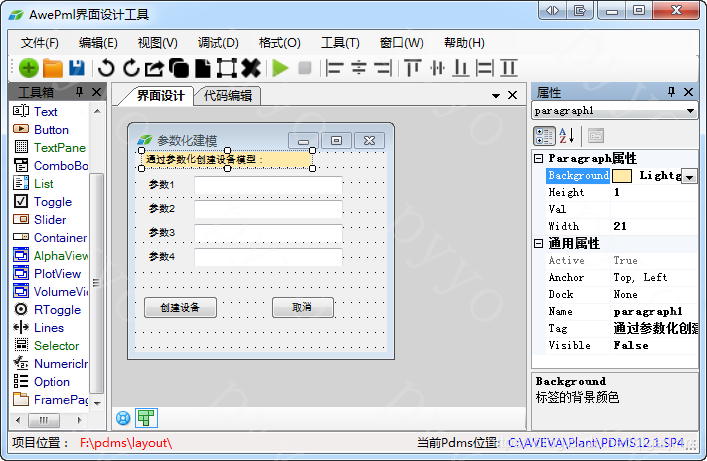Click the Delete X toolbar icon
707x461 pixels.
[251, 68]
